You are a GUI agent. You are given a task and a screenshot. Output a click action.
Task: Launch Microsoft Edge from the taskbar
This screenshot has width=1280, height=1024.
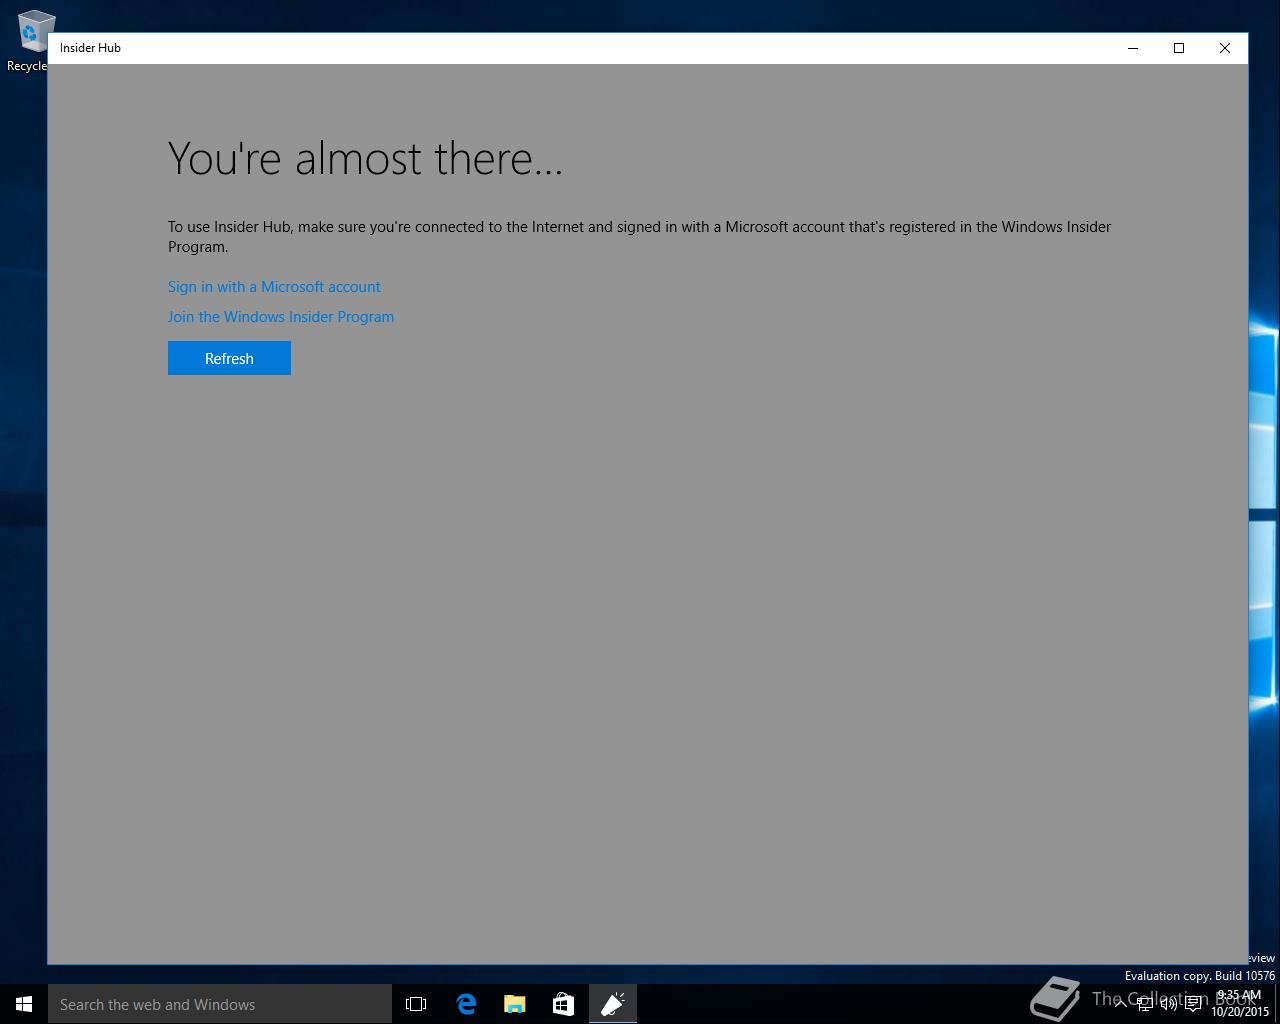[465, 1004]
